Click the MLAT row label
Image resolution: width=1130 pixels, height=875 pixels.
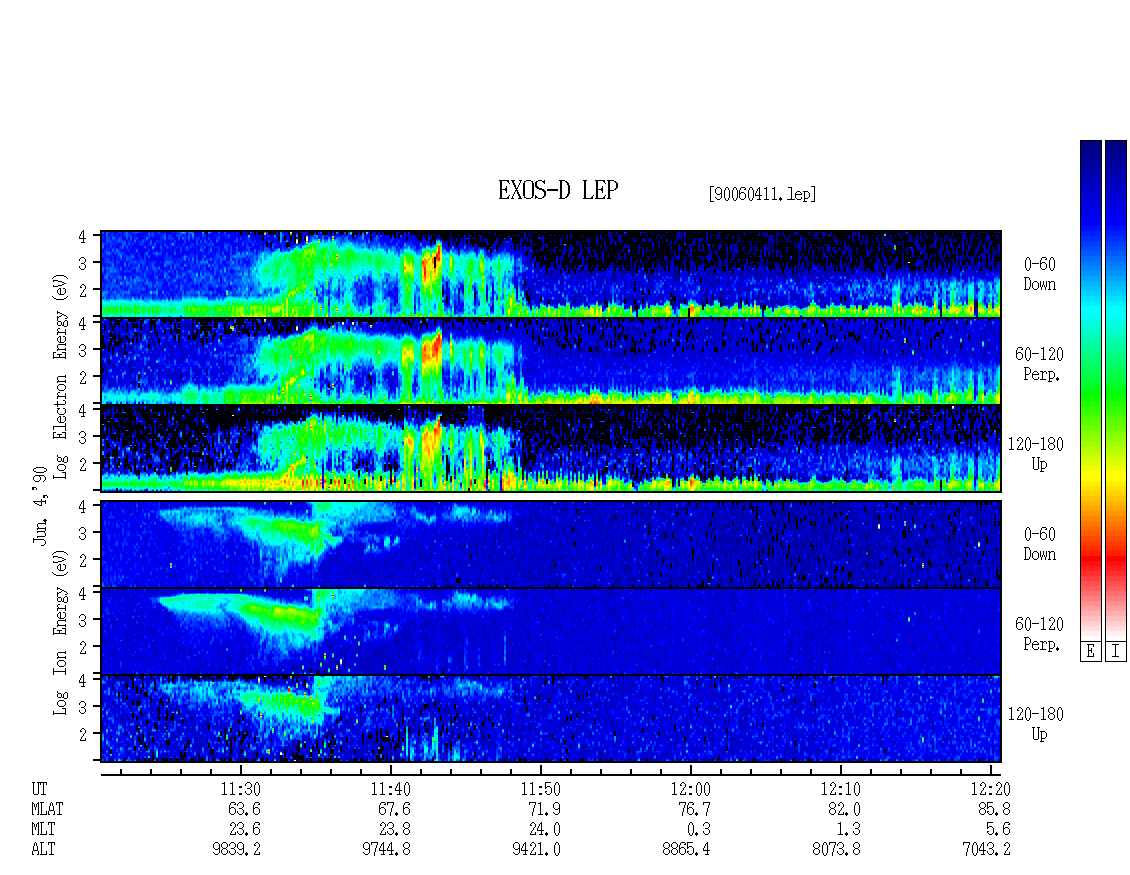point(47,809)
